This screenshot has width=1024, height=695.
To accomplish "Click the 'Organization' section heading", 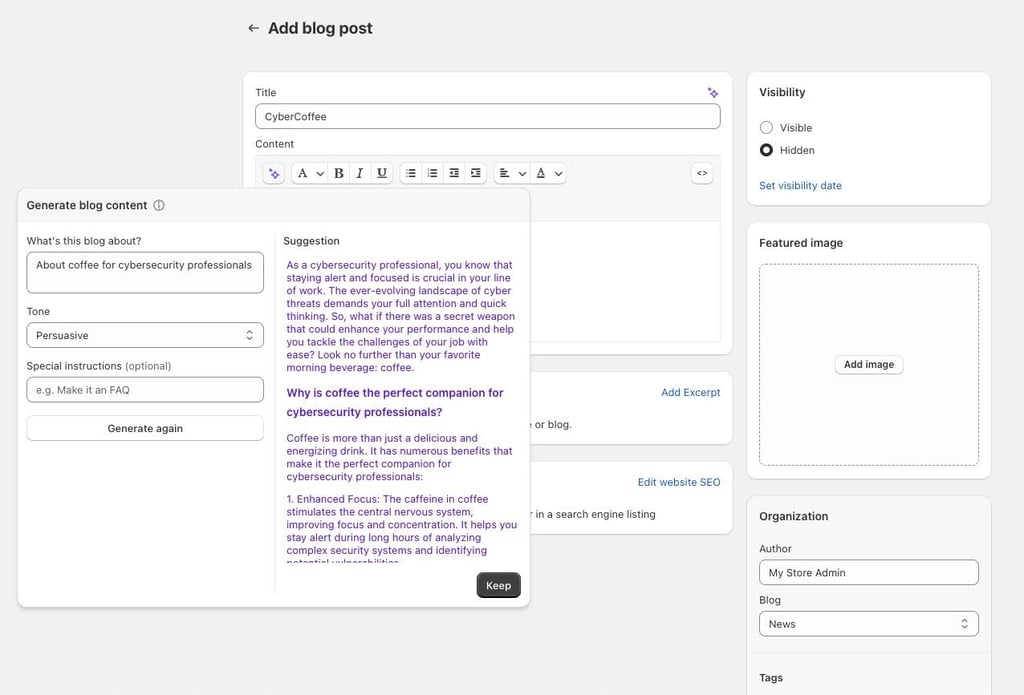I will tap(793, 516).
